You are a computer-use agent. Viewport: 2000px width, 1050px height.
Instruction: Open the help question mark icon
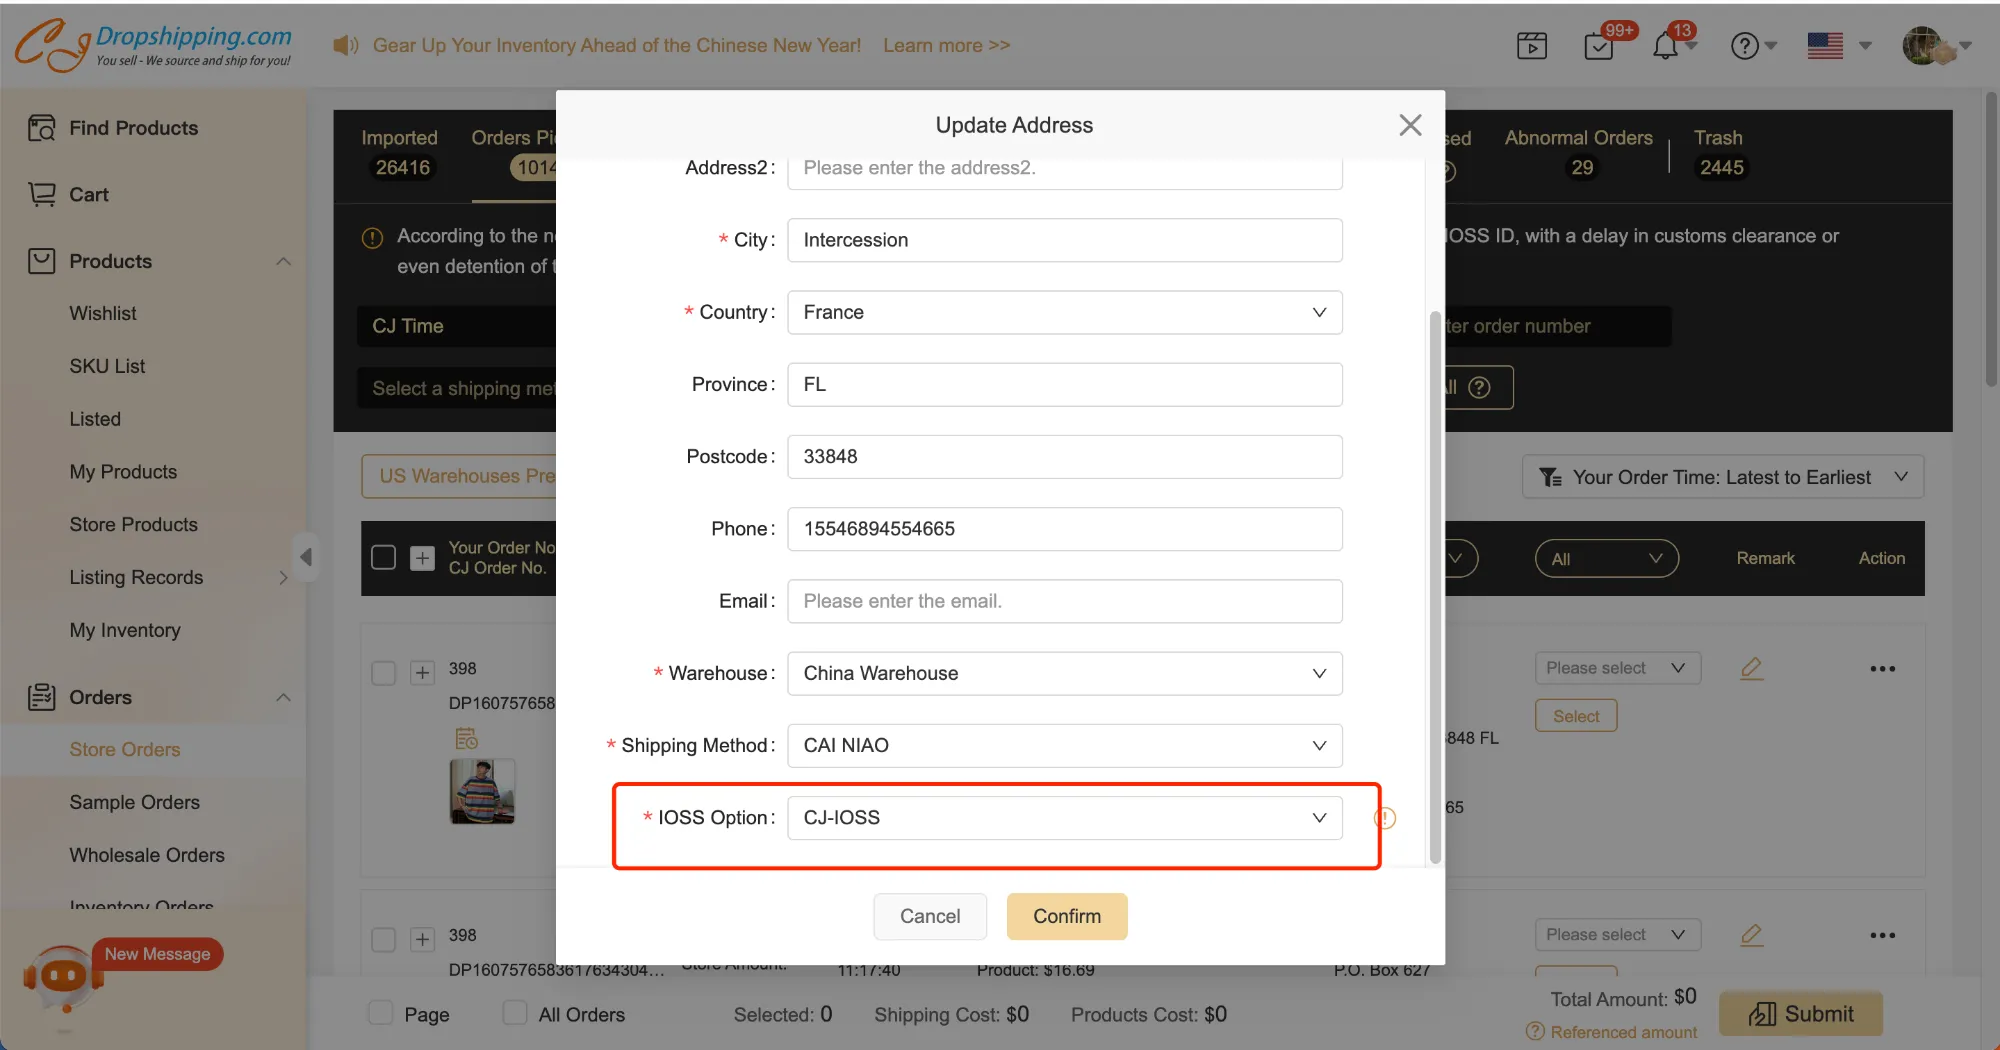click(x=1744, y=46)
